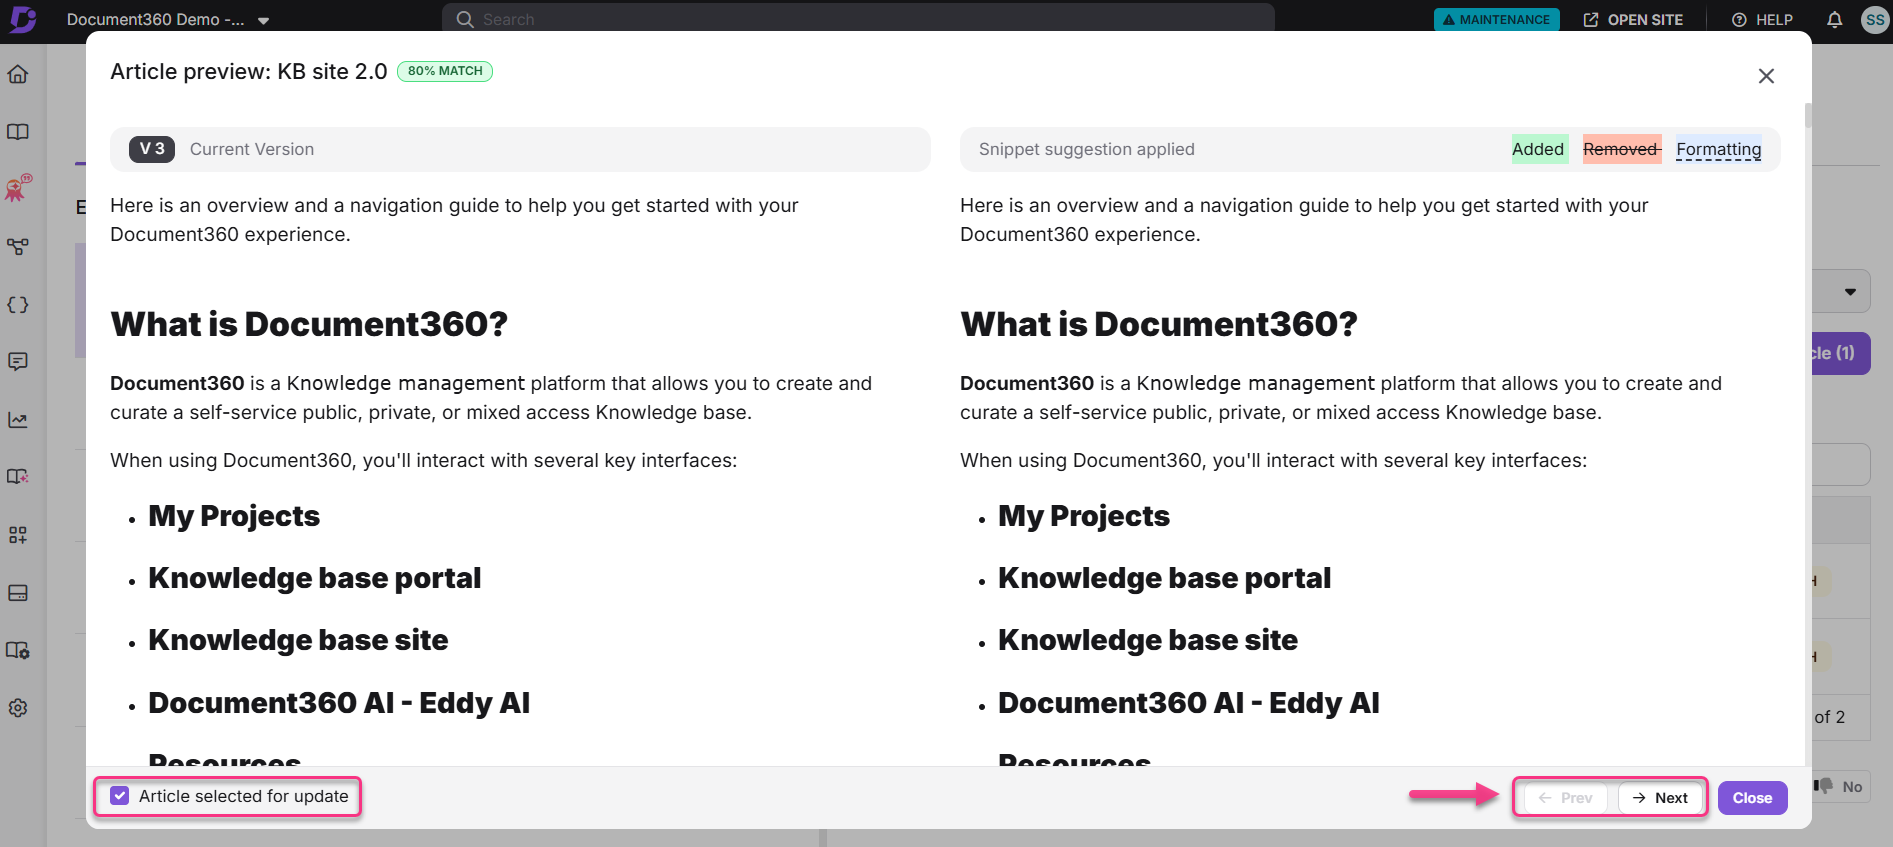Focus the top Search field
The width and height of the screenshot is (1893, 847).
[x=858, y=19]
